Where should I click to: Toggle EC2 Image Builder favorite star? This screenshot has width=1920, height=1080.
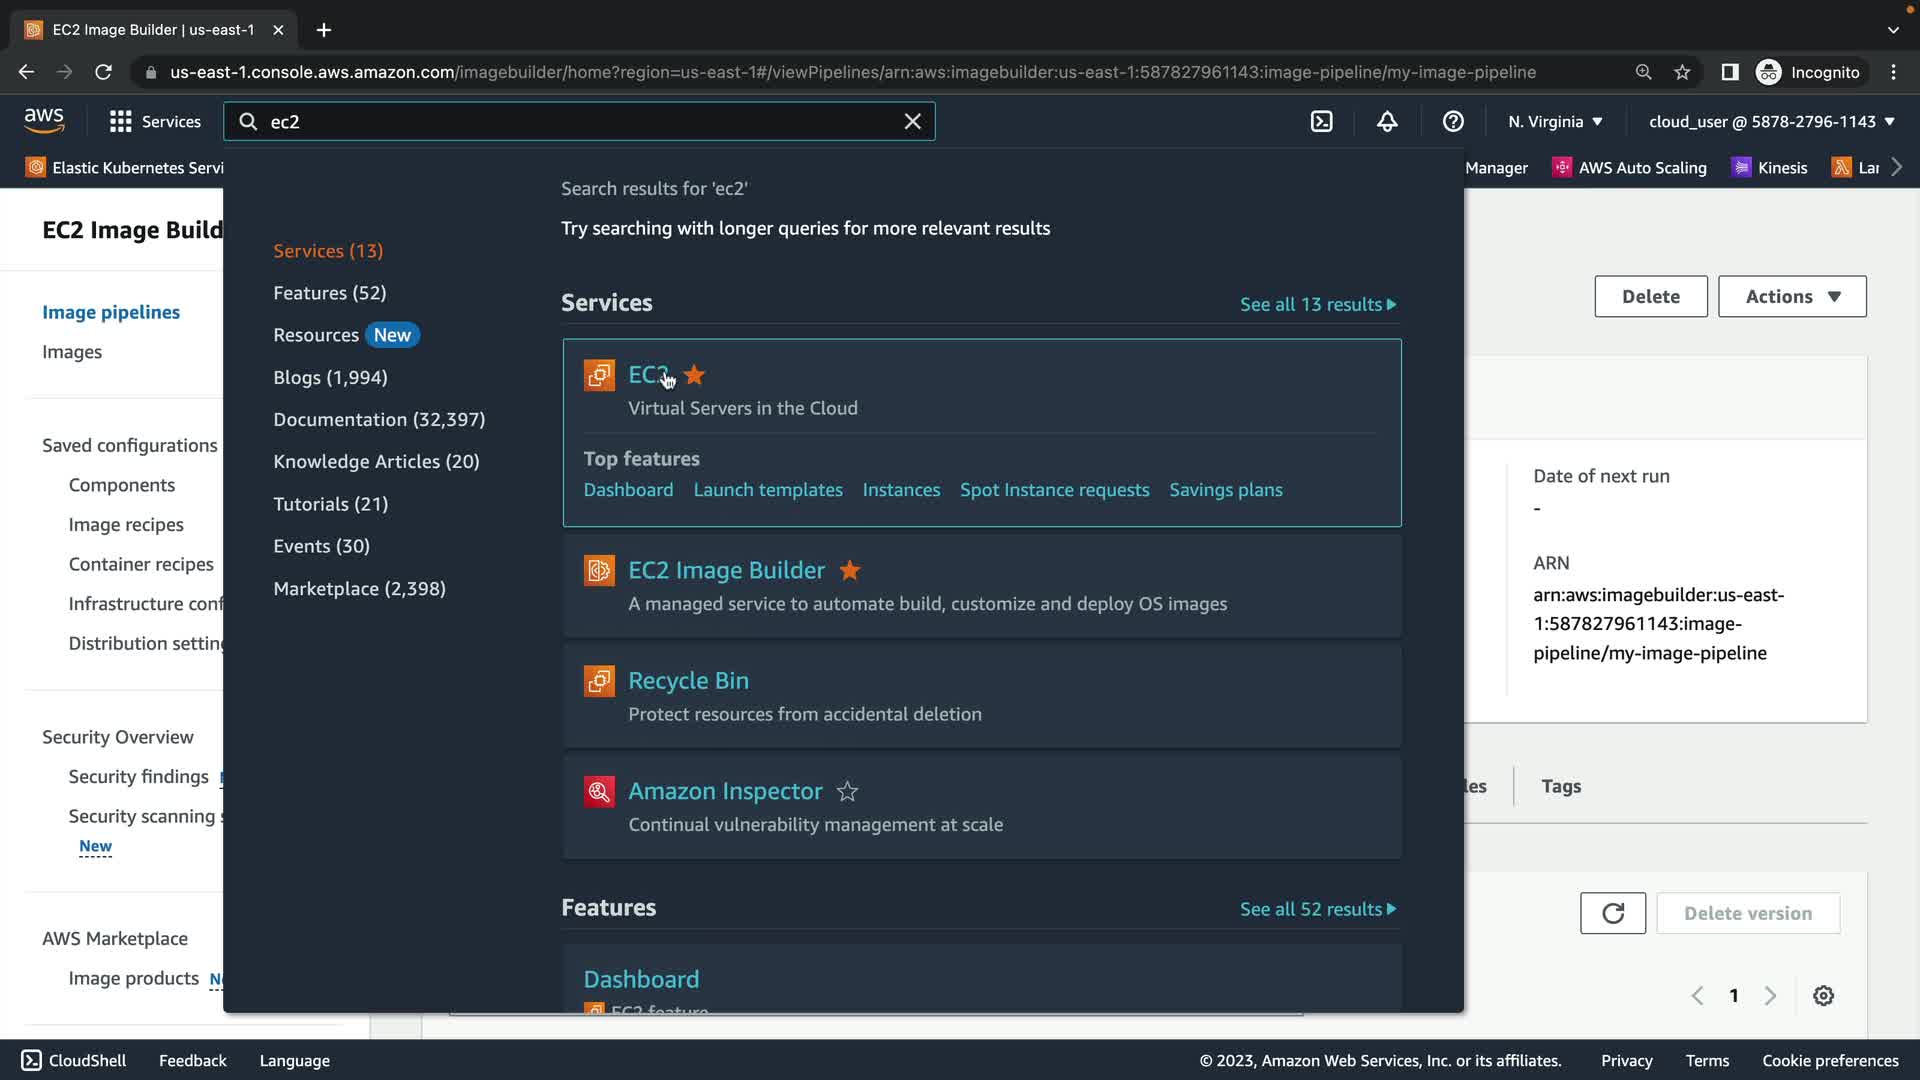point(850,570)
